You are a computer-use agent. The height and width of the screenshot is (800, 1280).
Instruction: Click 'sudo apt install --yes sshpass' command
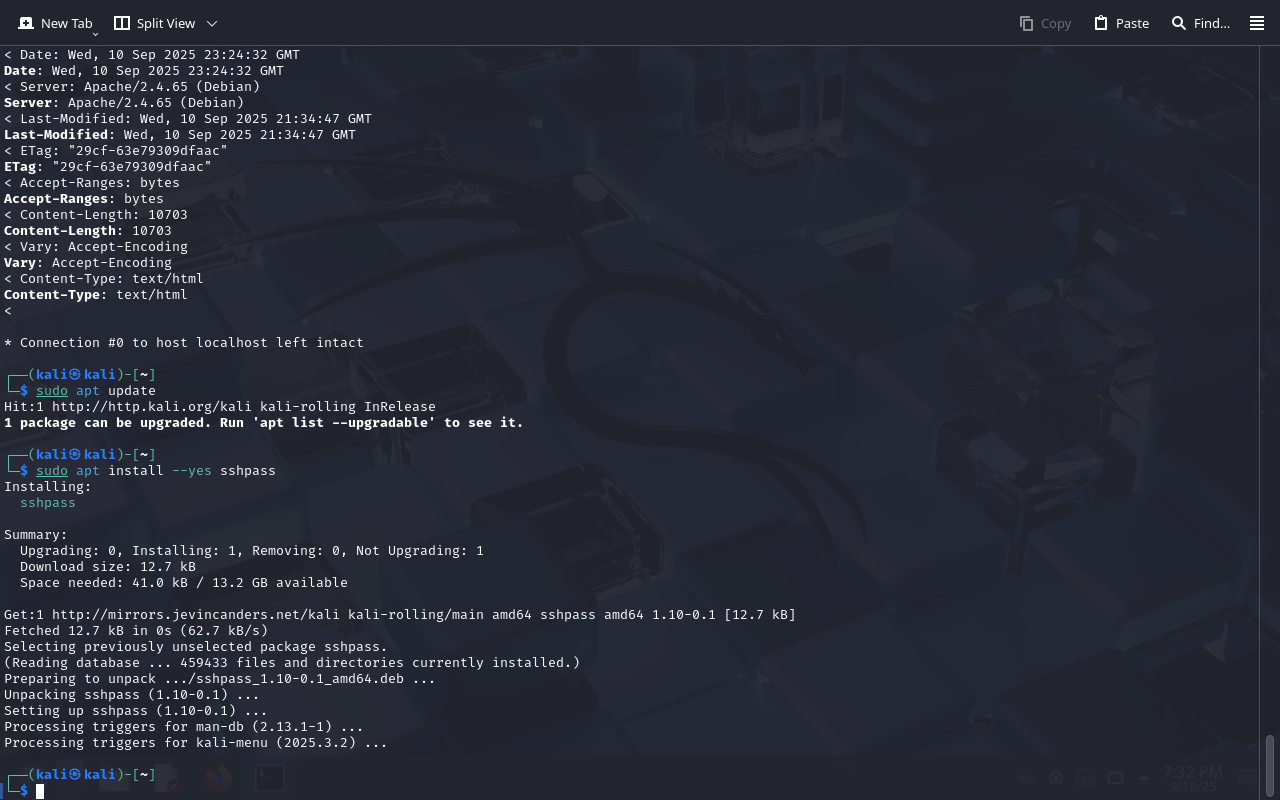coord(156,471)
